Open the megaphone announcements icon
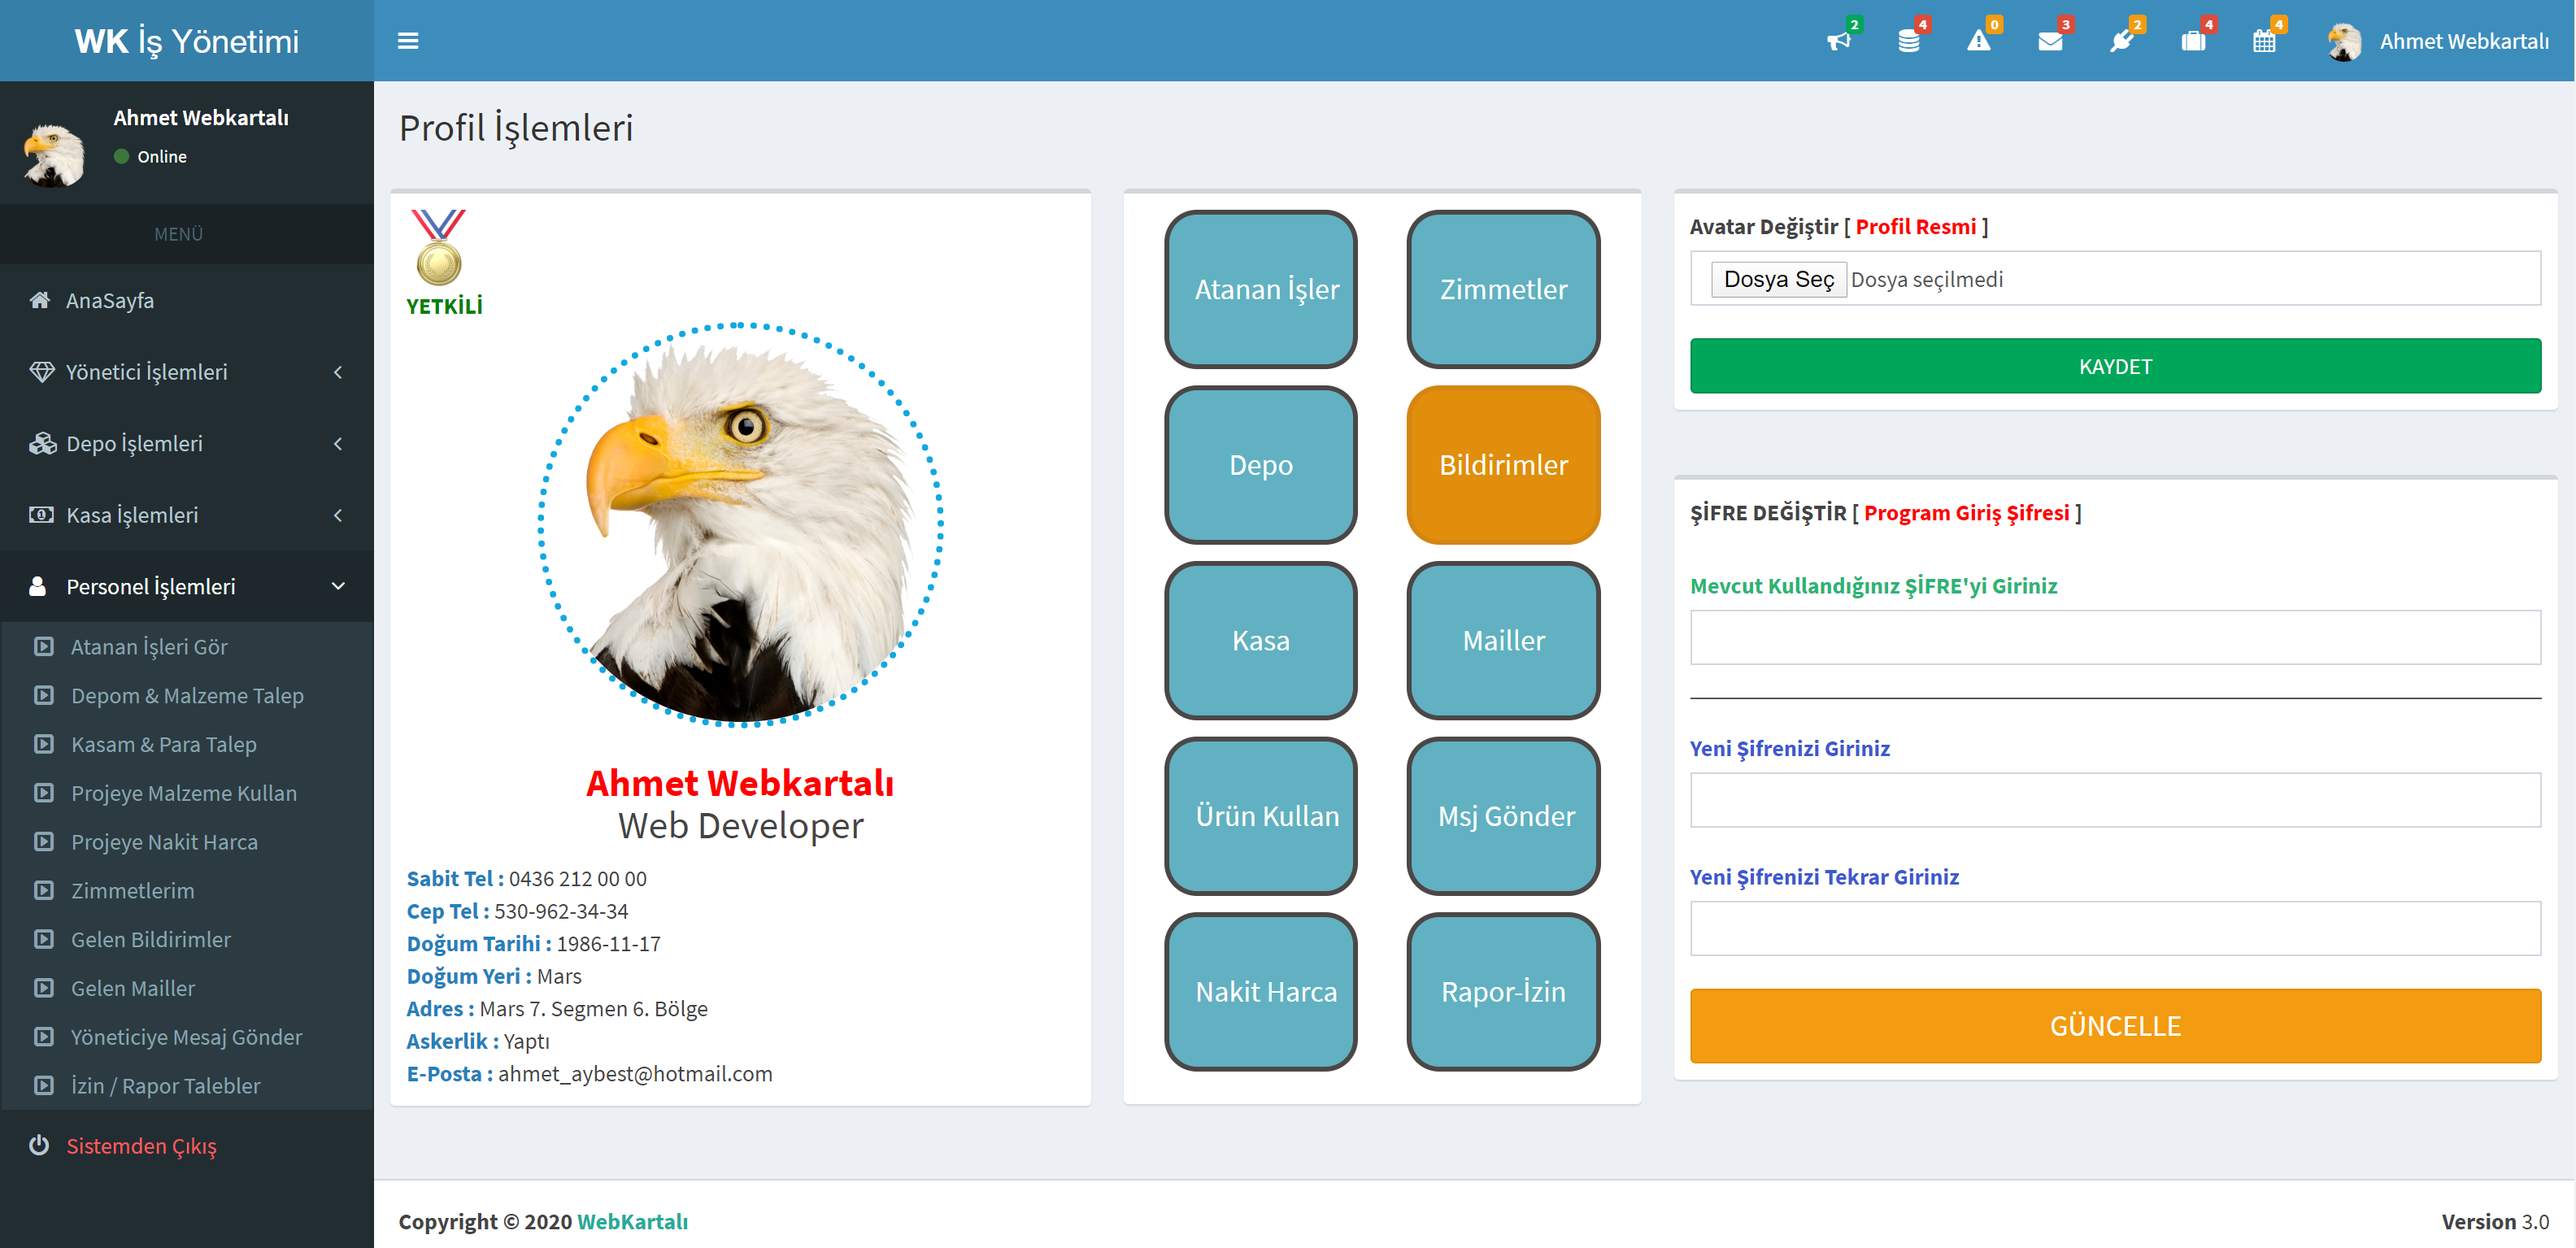 point(1838,41)
